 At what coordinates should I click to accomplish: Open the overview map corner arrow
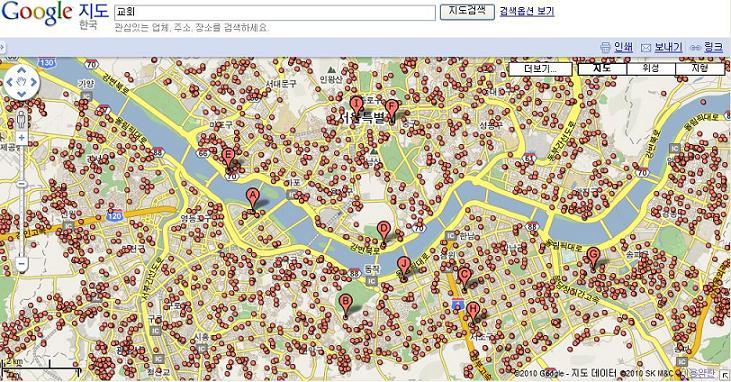[725, 375]
